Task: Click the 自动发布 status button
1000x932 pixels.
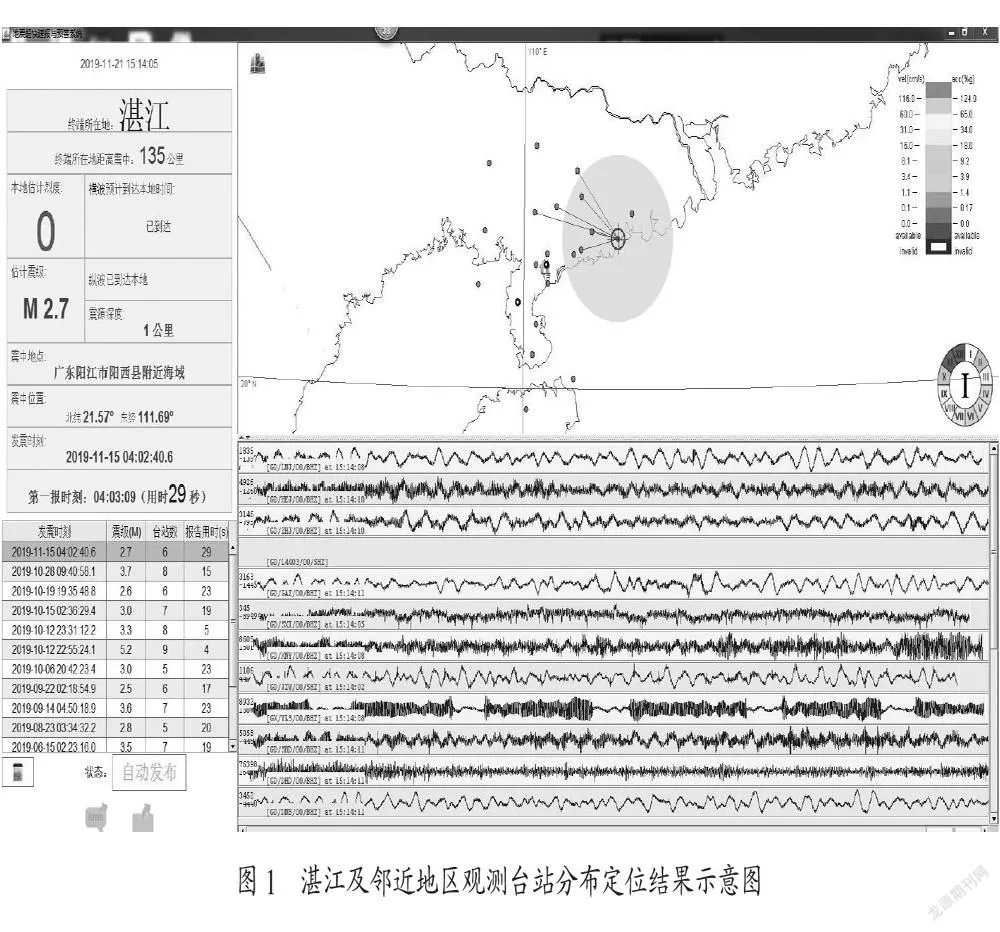Action: coord(149,773)
